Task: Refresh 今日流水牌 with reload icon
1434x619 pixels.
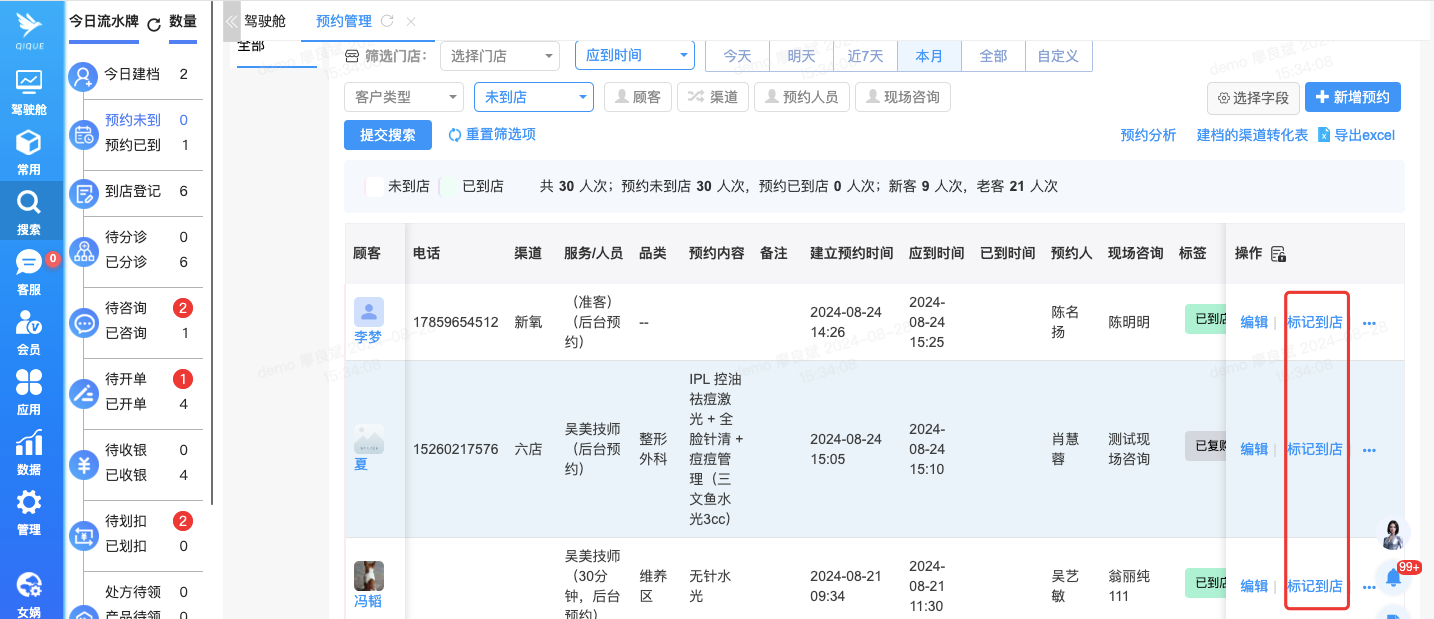Action: point(154,24)
